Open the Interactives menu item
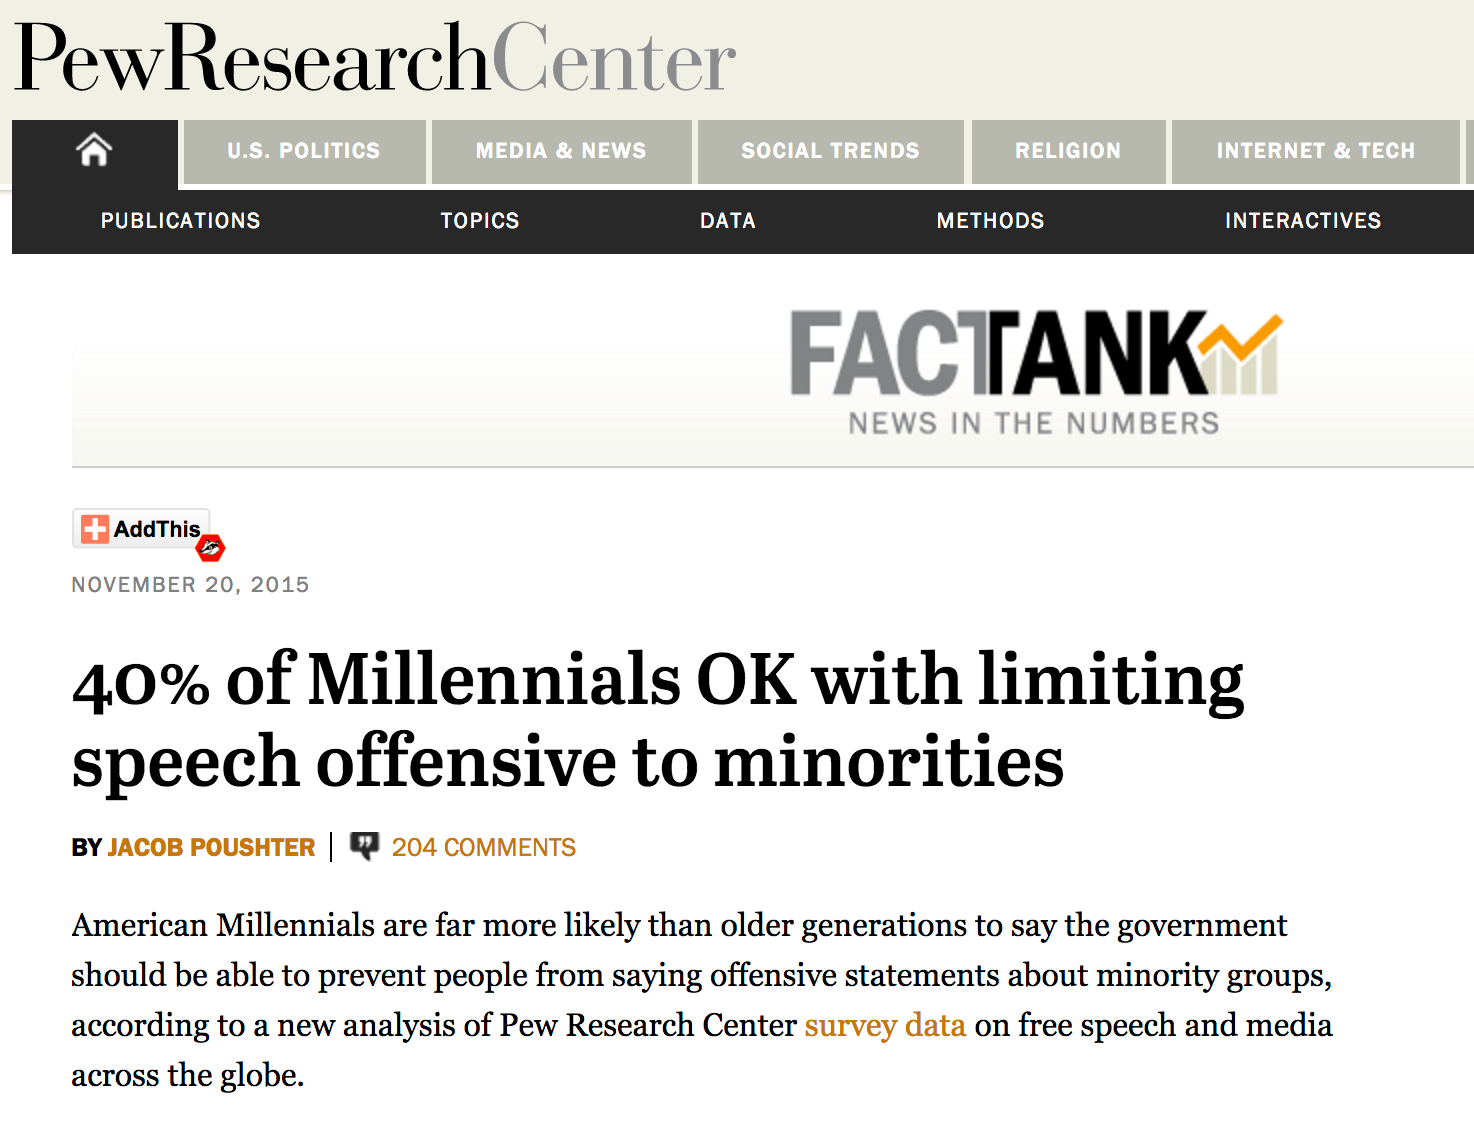The image size is (1474, 1134). point(1303,221)
